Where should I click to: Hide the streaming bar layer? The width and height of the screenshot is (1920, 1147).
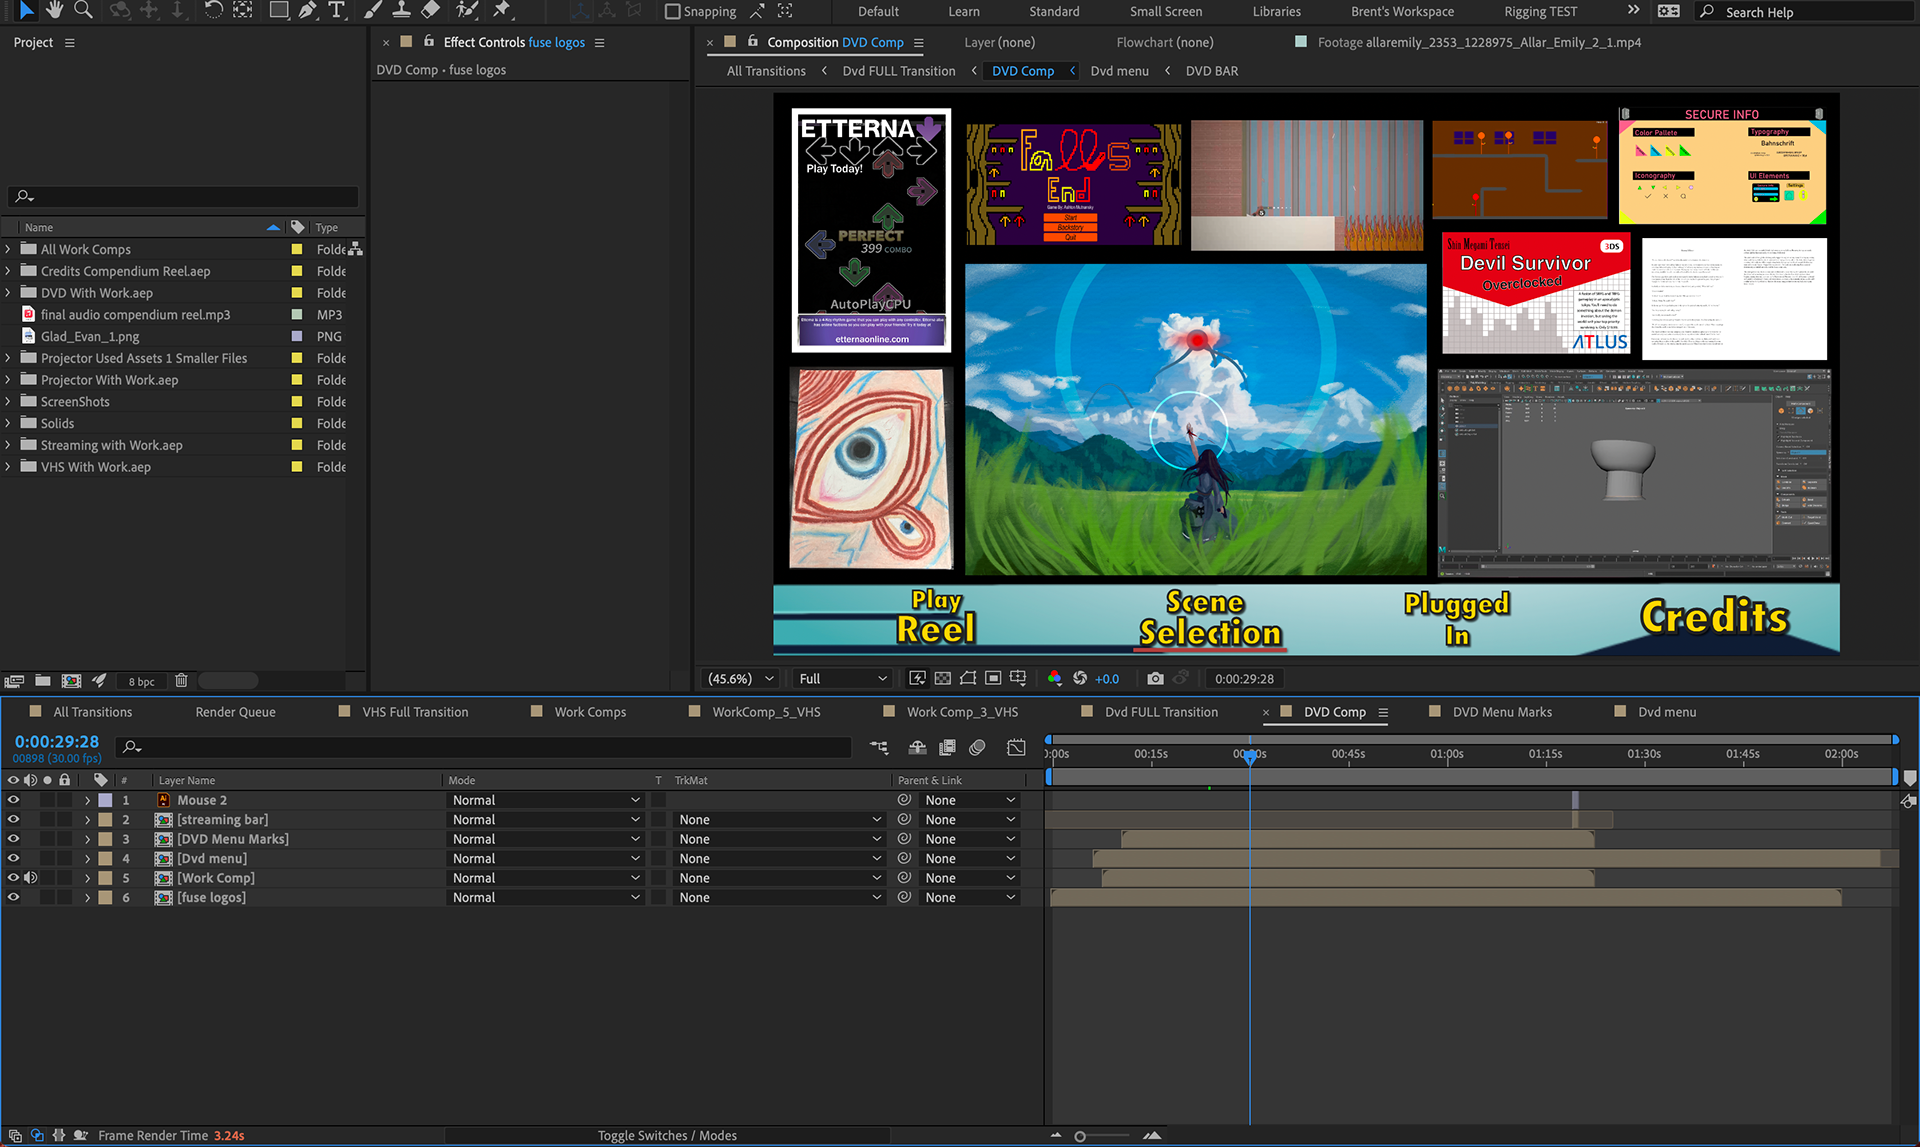pos(13,819)
